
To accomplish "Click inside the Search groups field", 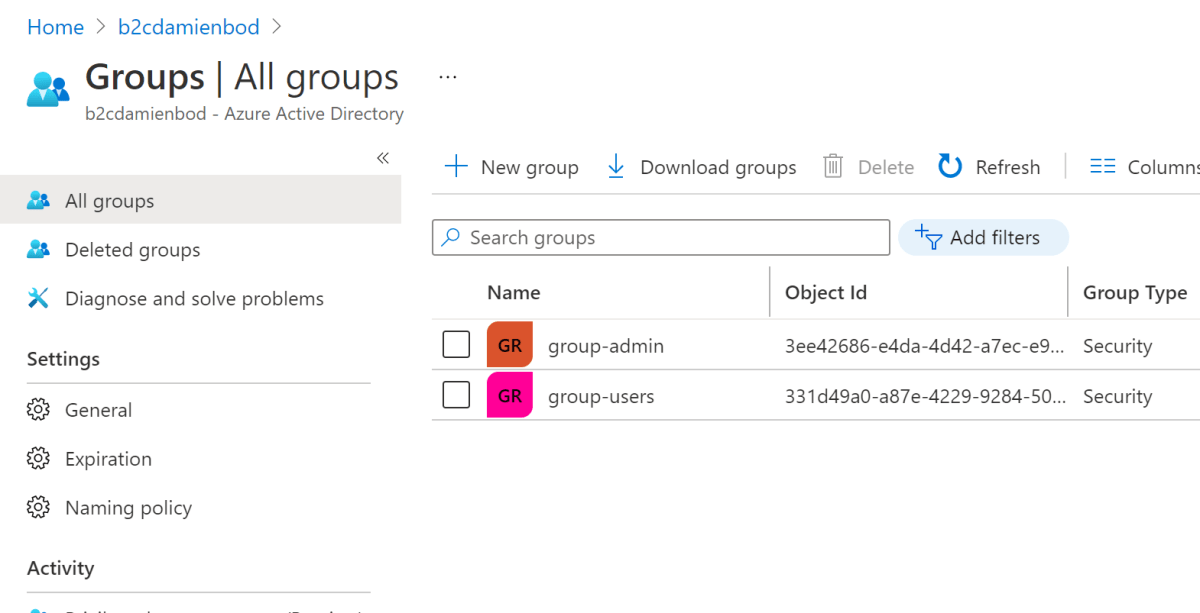I will click(660, 237).
